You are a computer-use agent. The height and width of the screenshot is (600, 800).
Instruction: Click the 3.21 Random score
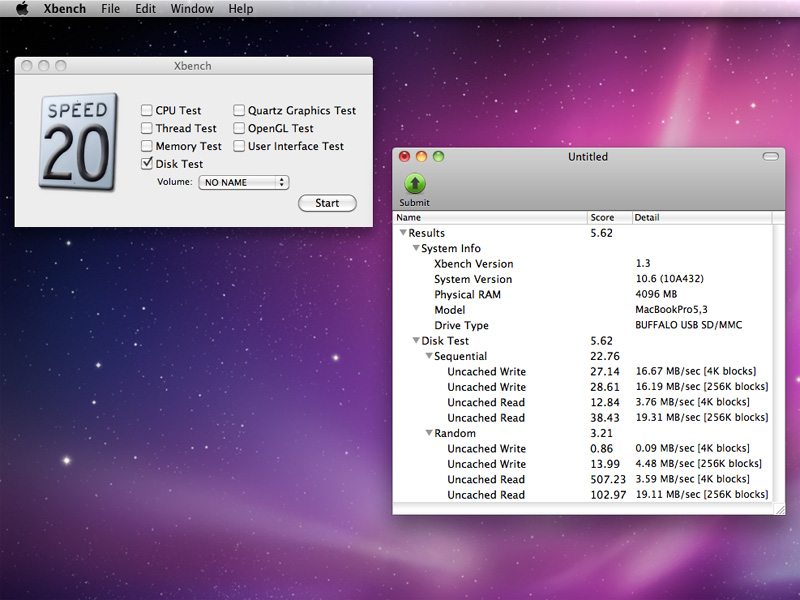[602, 433]
